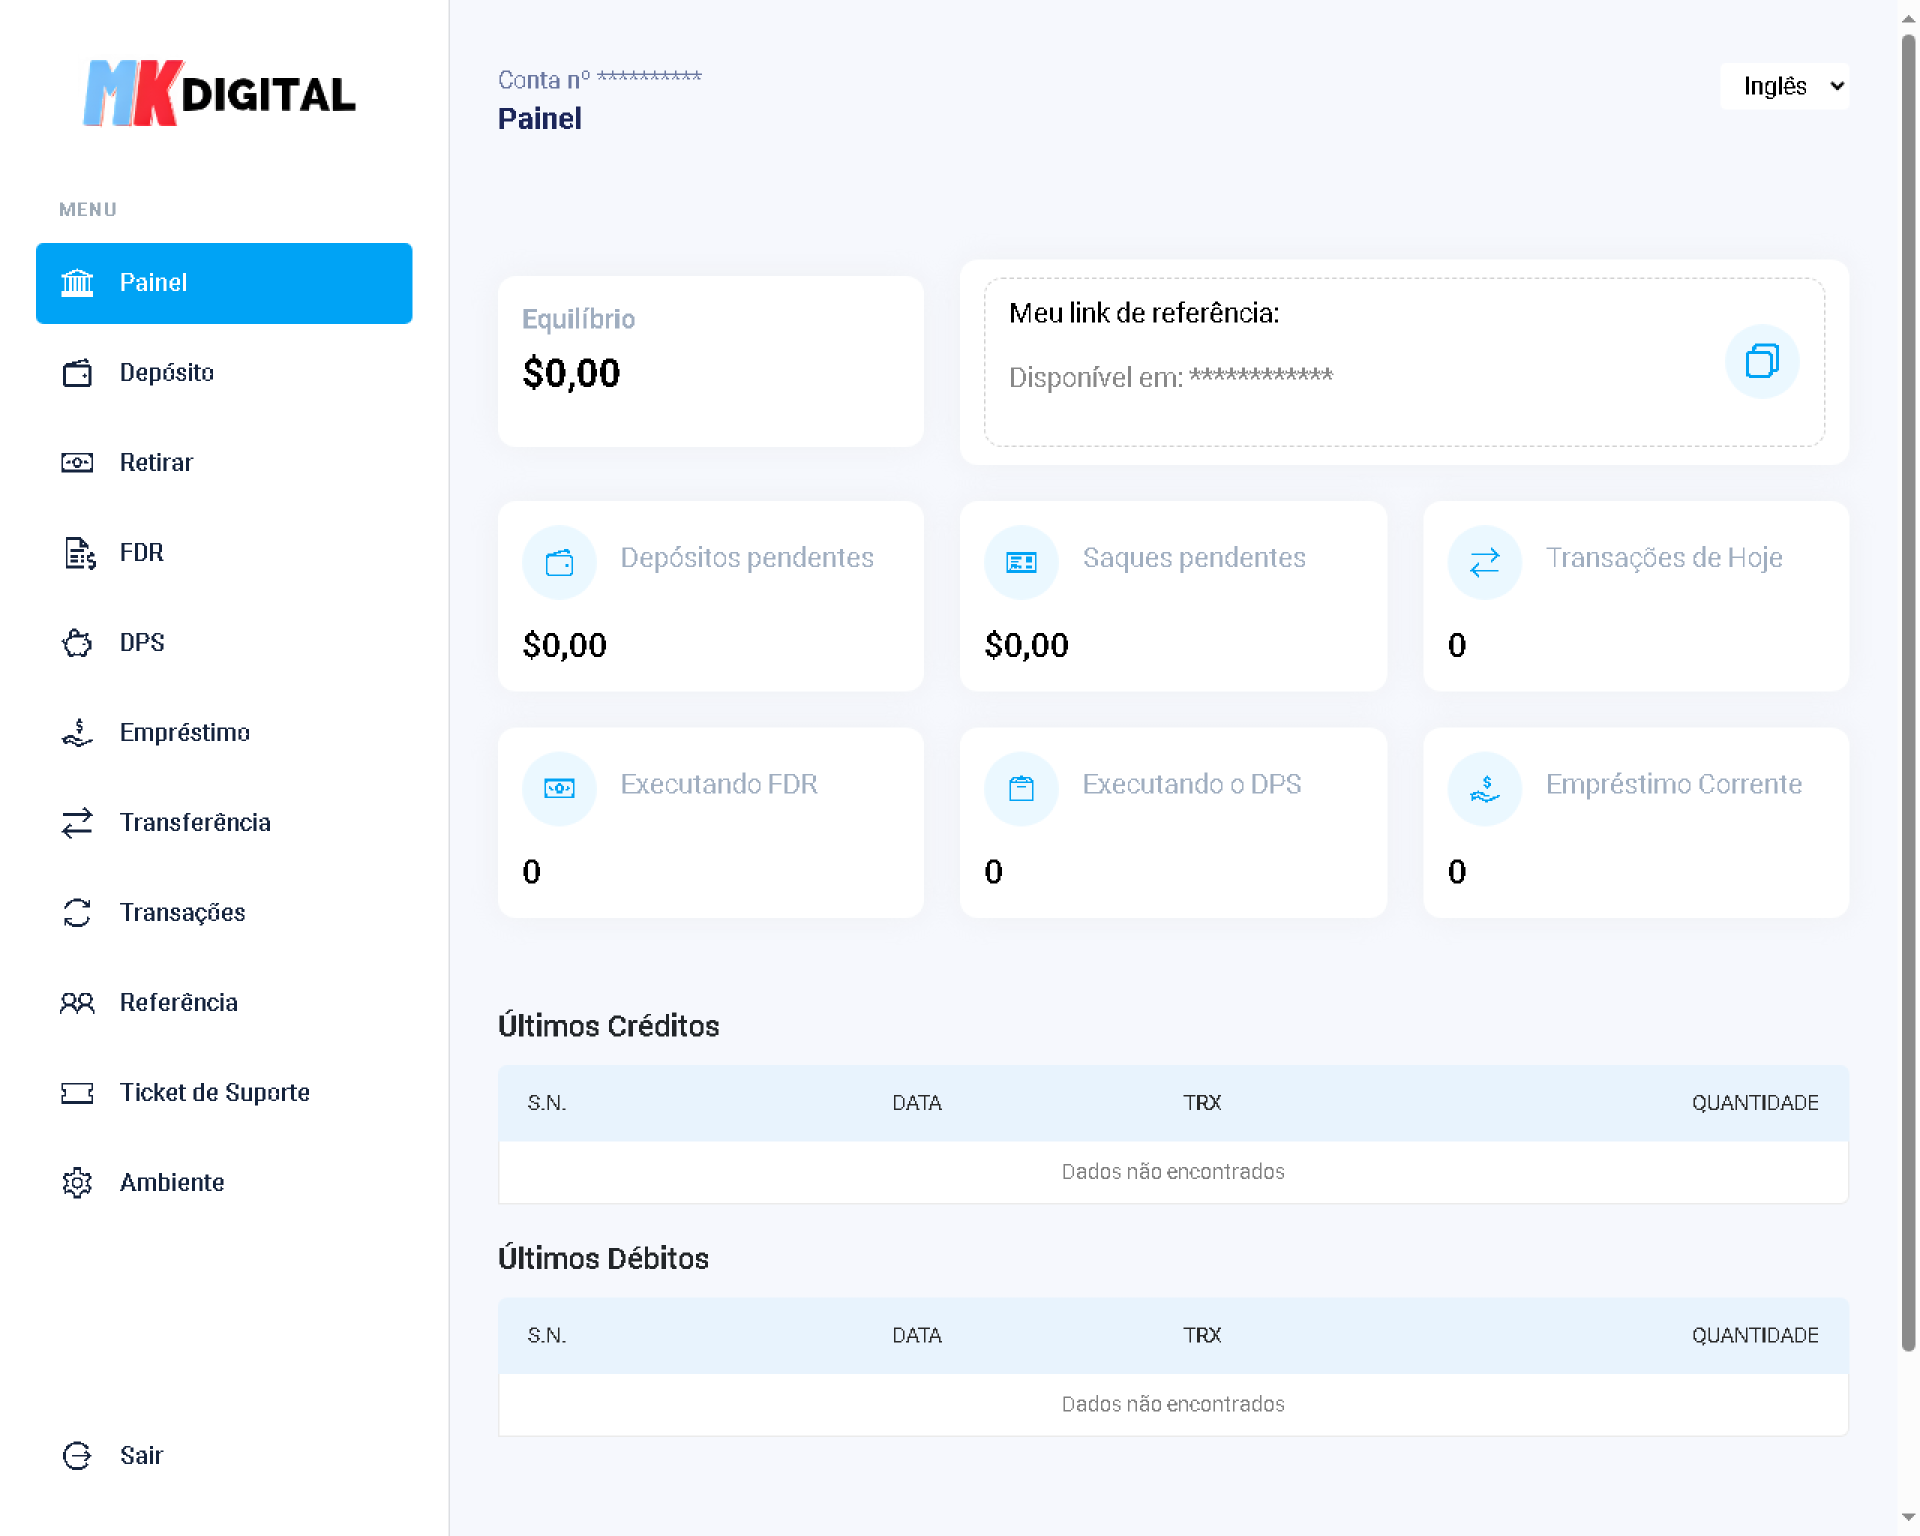Click the Referência people icon
Viewport: 1920px width, 1536px height.
[x=77, y=1003]
